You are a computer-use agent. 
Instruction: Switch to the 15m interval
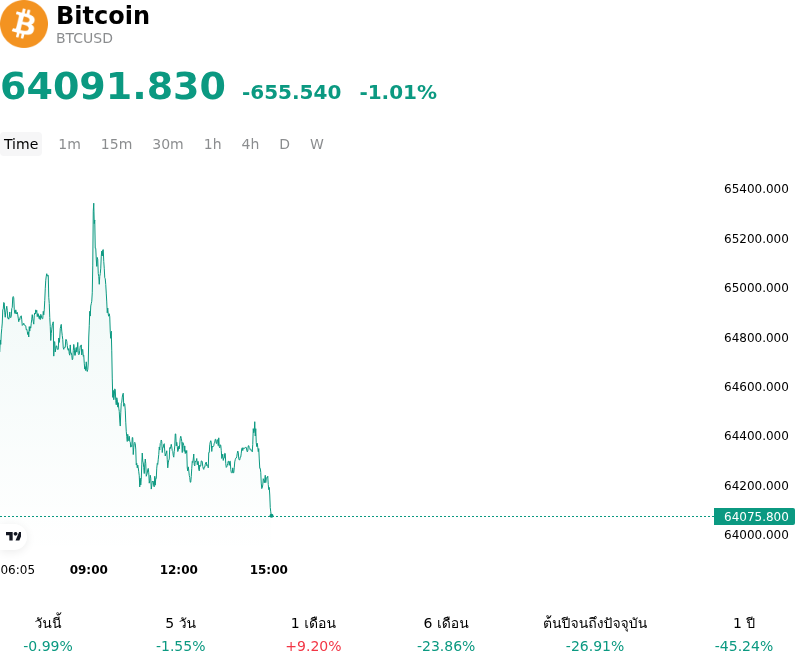pyautogui.click(x=116, y=144)
